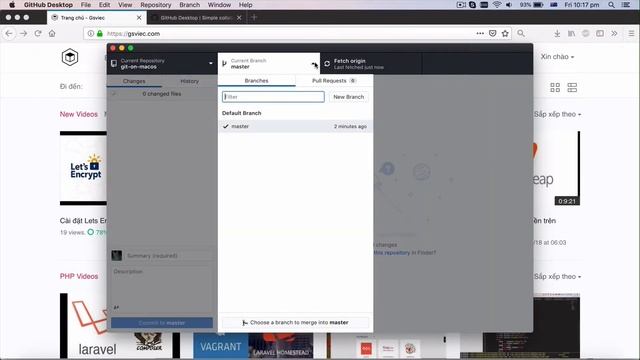Screen dimensions: 640x360
Task: Choose a branch to merge into master
Action: click(296, 322)
